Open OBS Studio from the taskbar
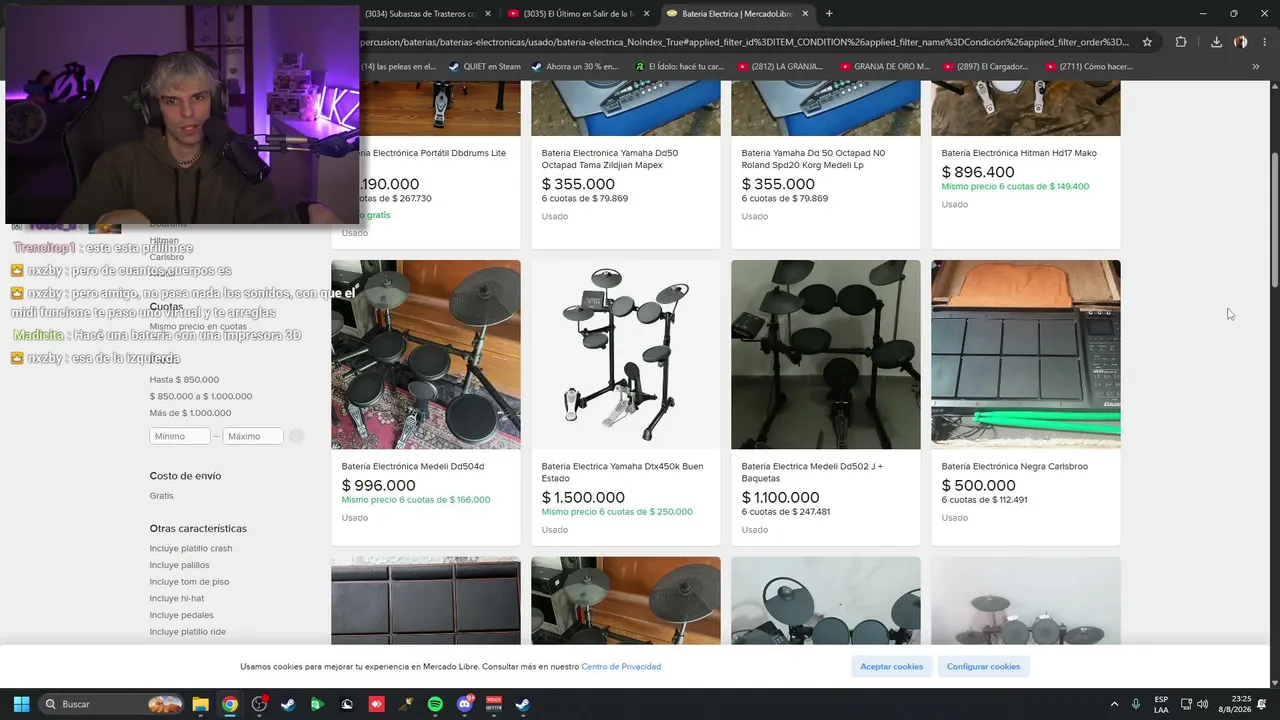The image size is (1280, 720). [x=259, y=704]
